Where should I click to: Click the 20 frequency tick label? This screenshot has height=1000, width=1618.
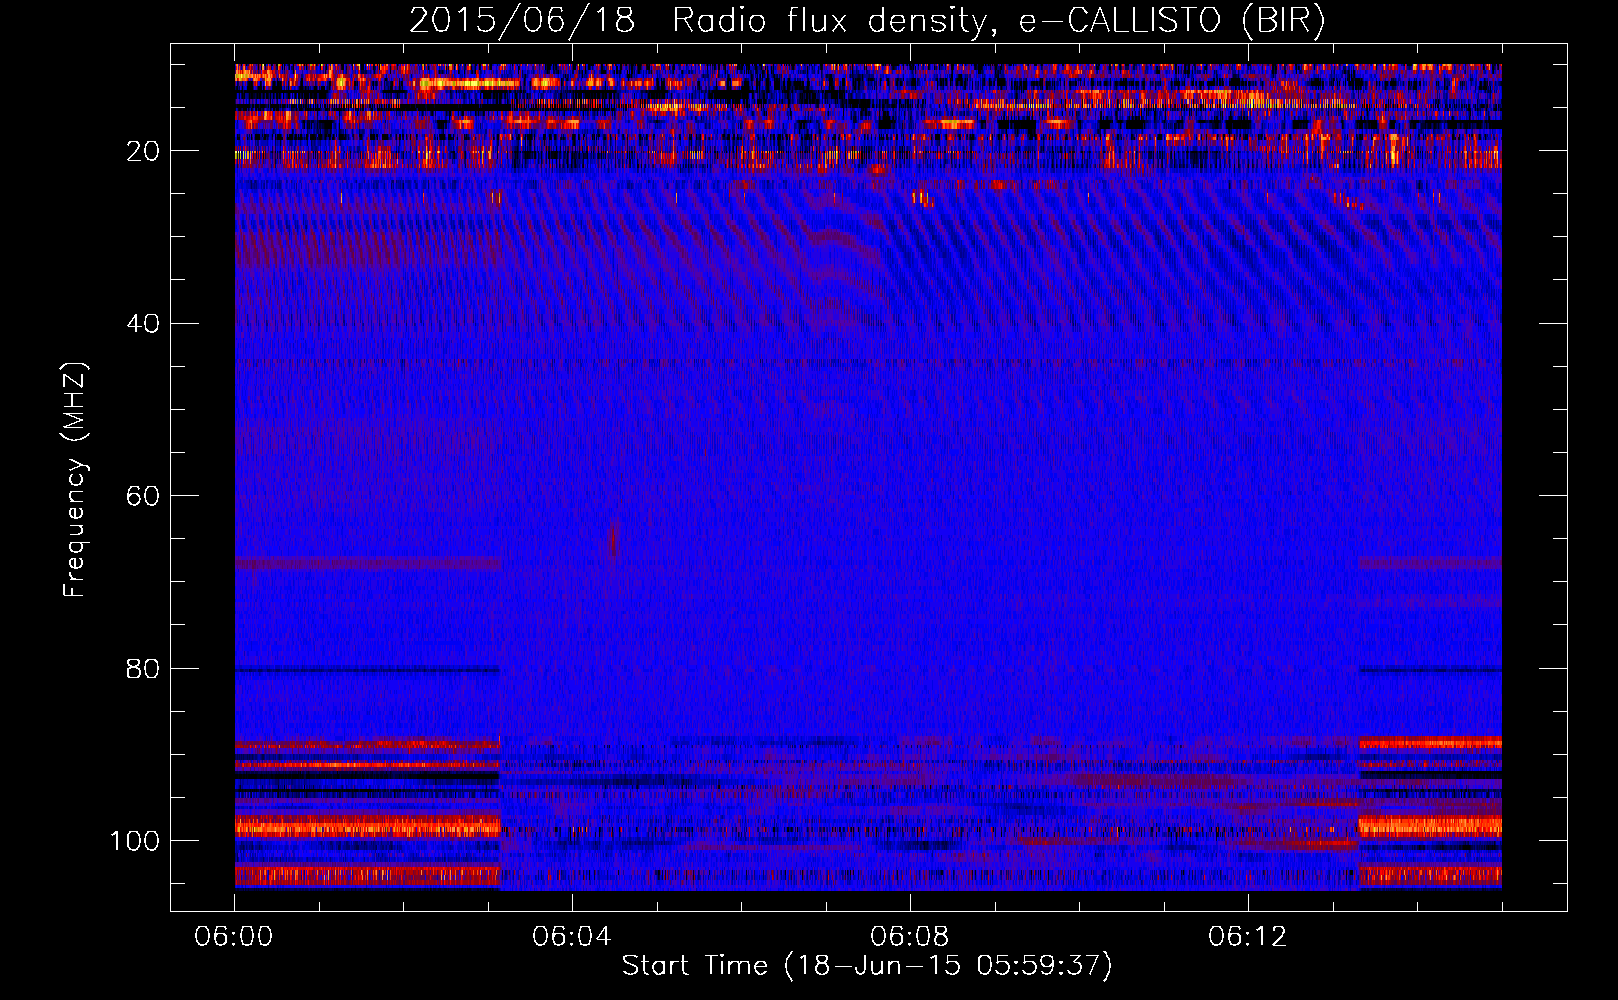[143, 151]
